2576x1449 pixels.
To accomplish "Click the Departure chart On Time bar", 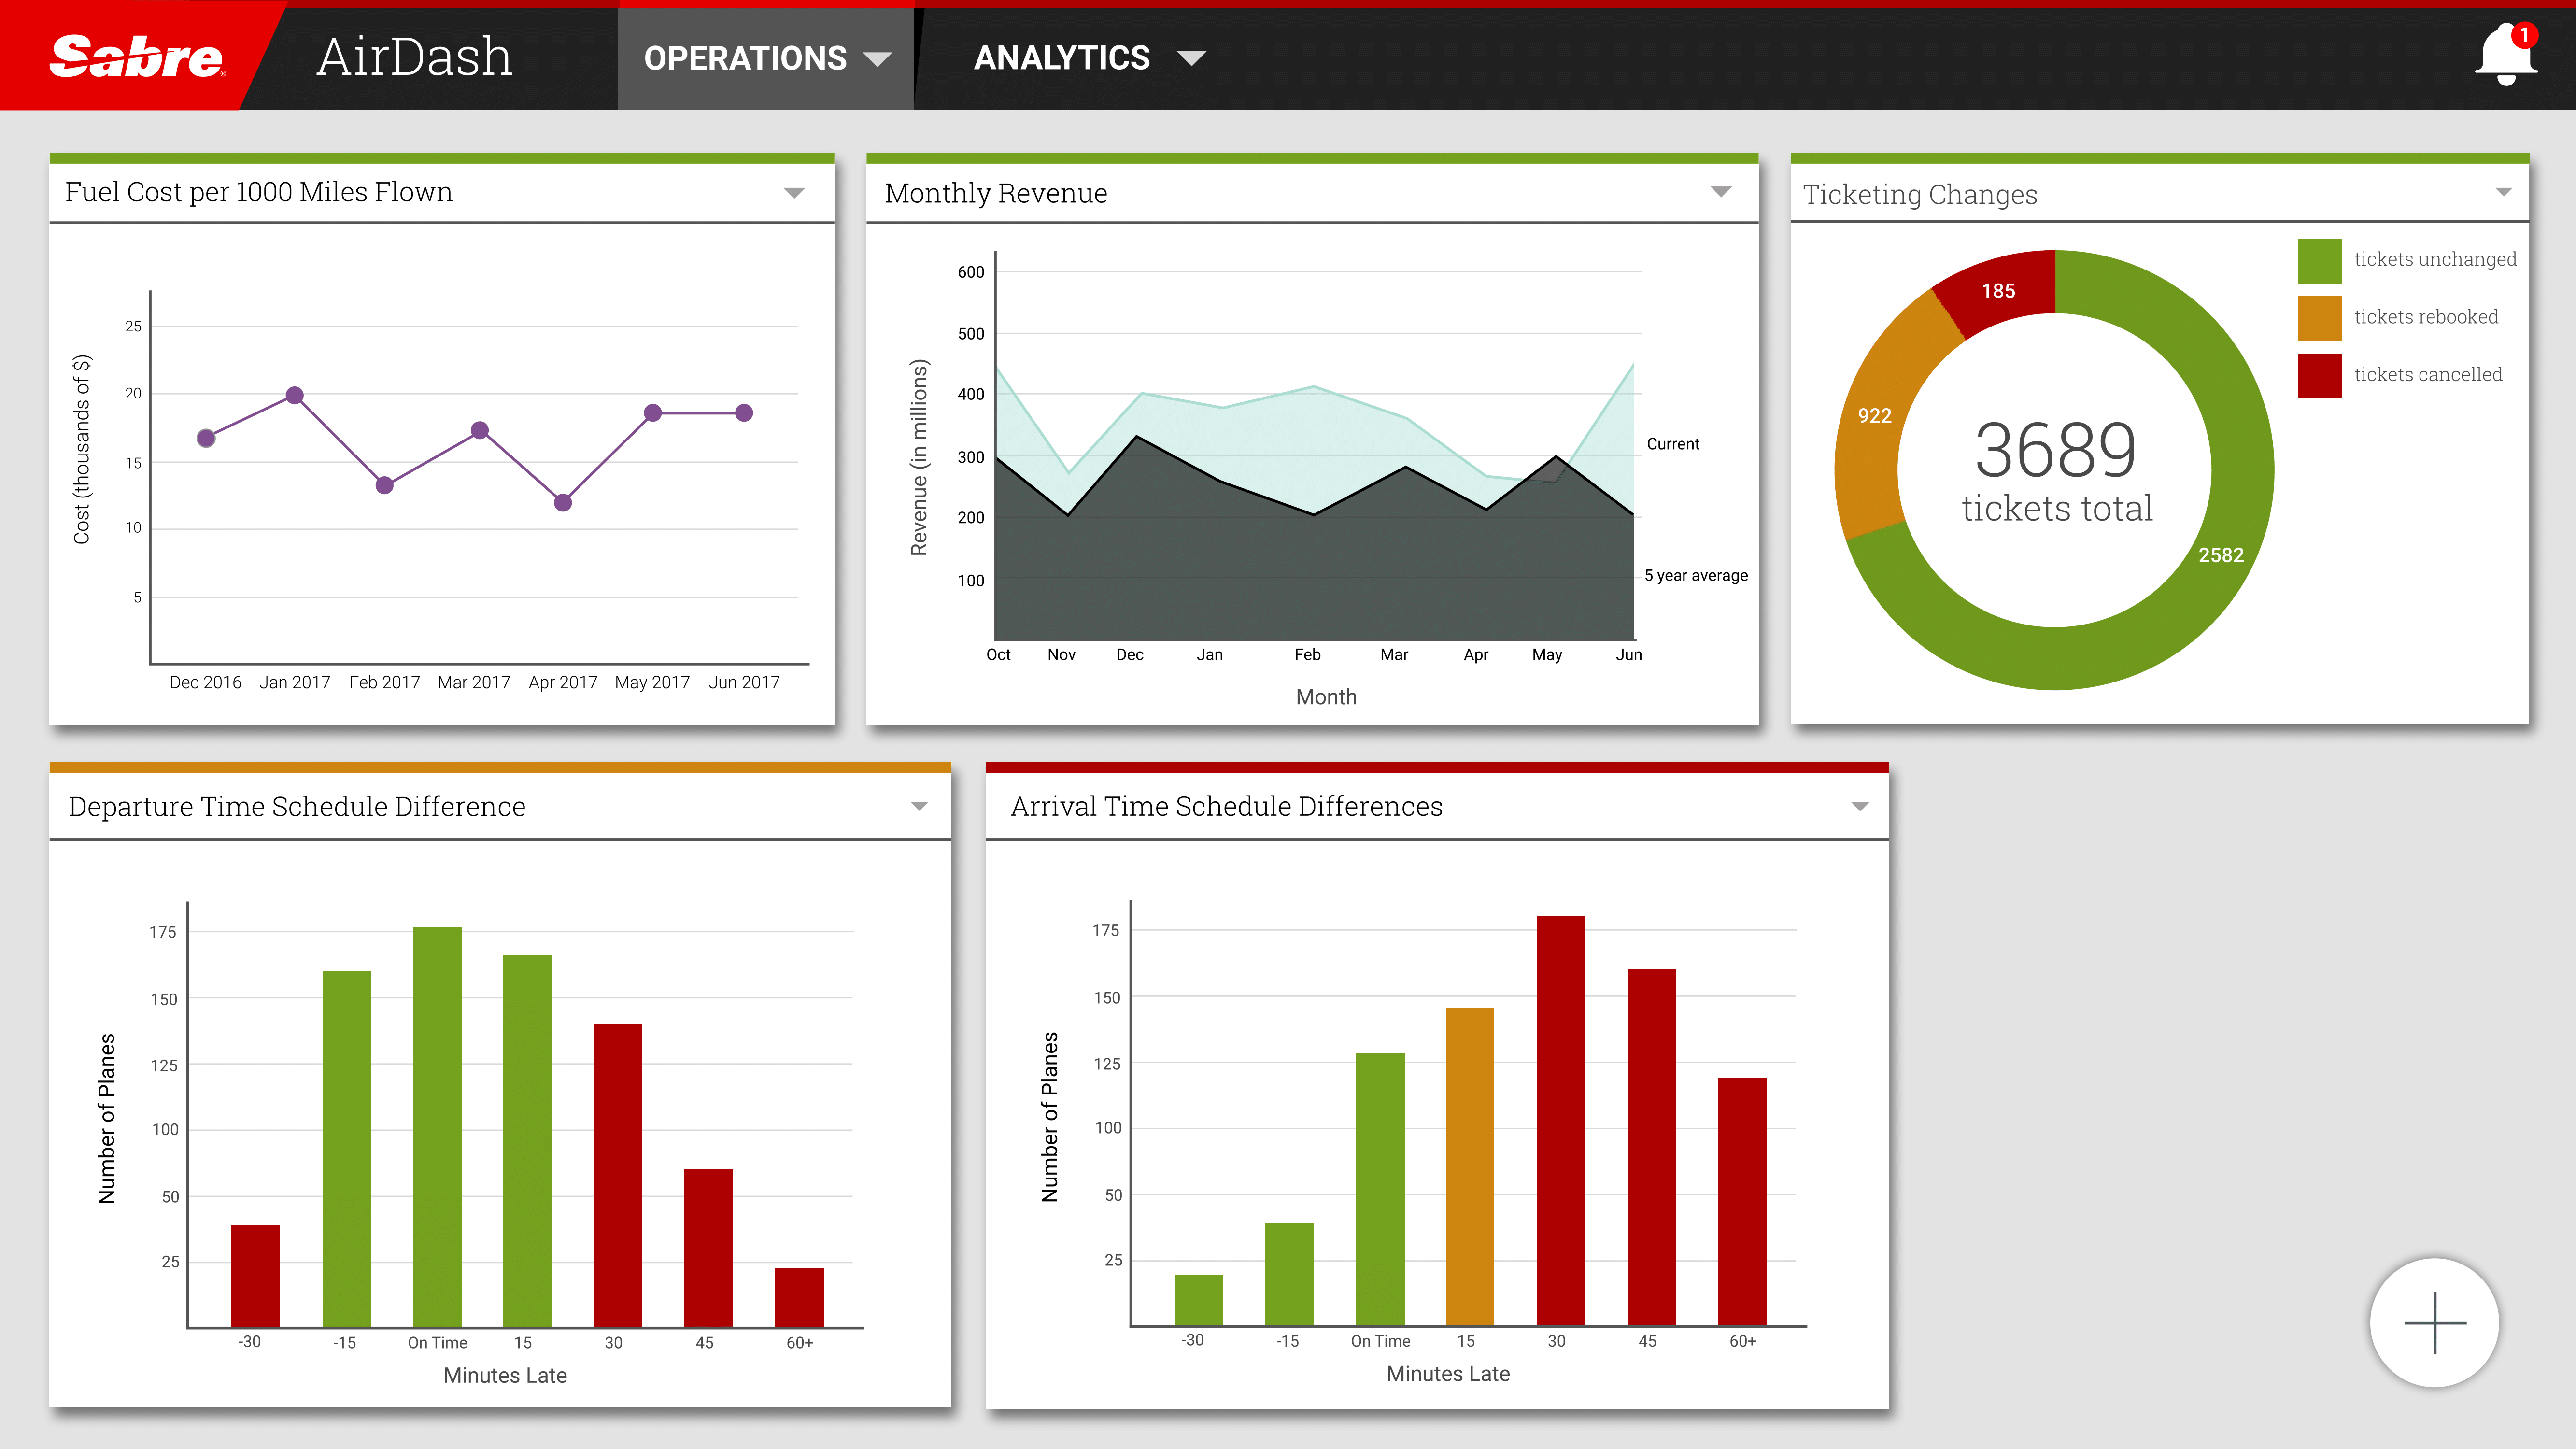I will tap(437, 1128).
